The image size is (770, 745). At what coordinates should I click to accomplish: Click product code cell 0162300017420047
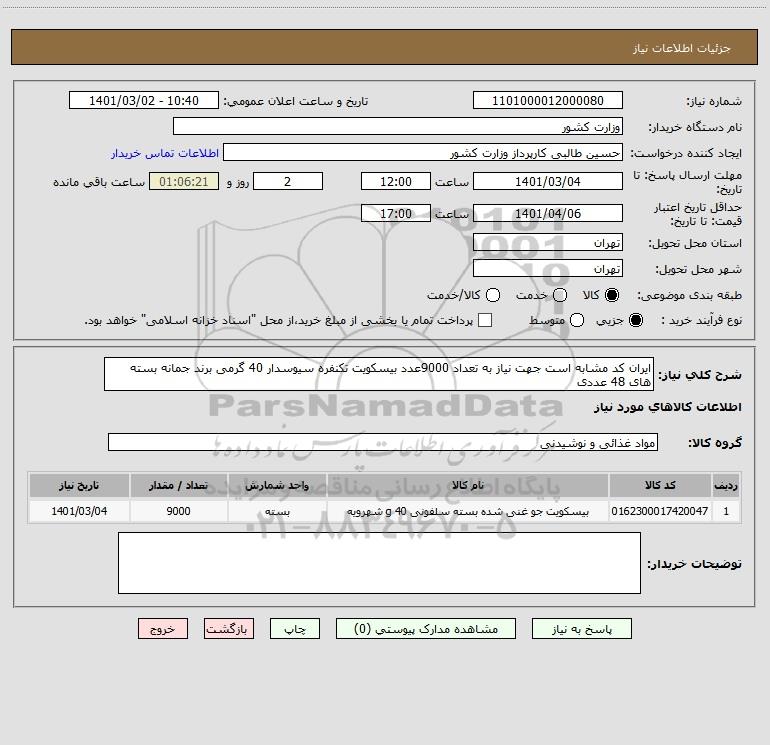[x=660, y=511]
